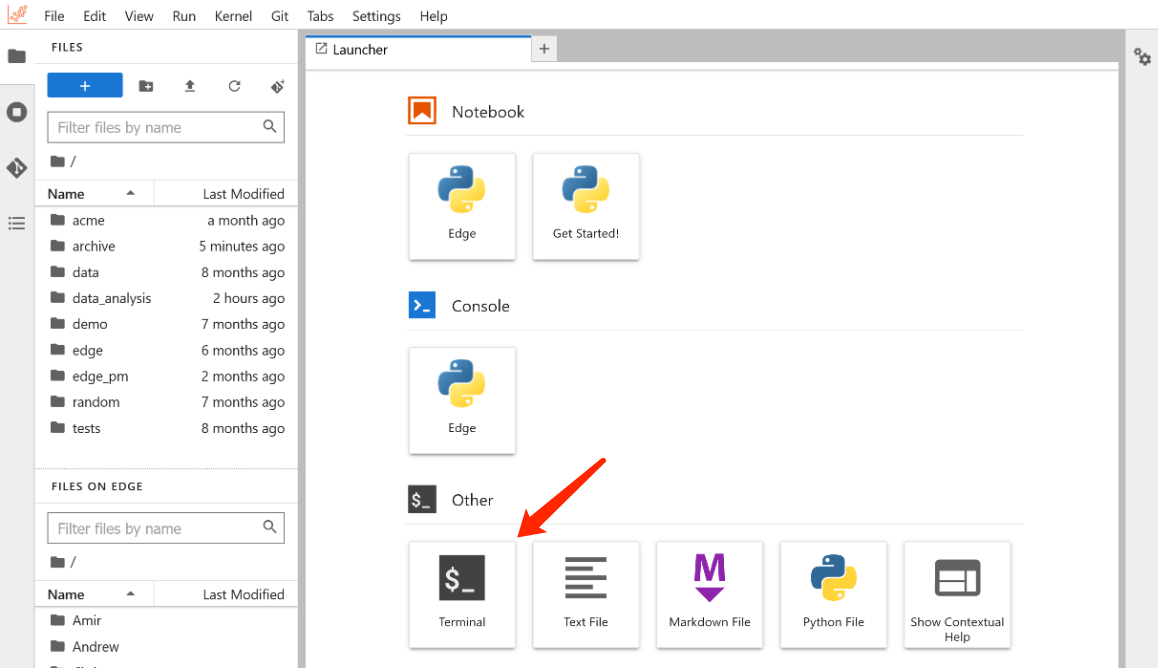This screenshot has width=1158, height=668.
Task: Open the Settings menu
Action: (x=377, y=16)
